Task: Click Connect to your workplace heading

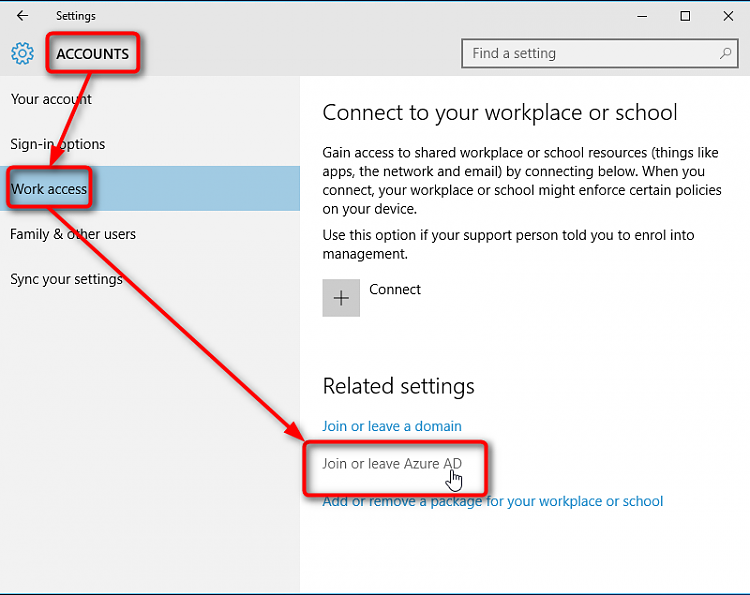Action: pos(500,113)
